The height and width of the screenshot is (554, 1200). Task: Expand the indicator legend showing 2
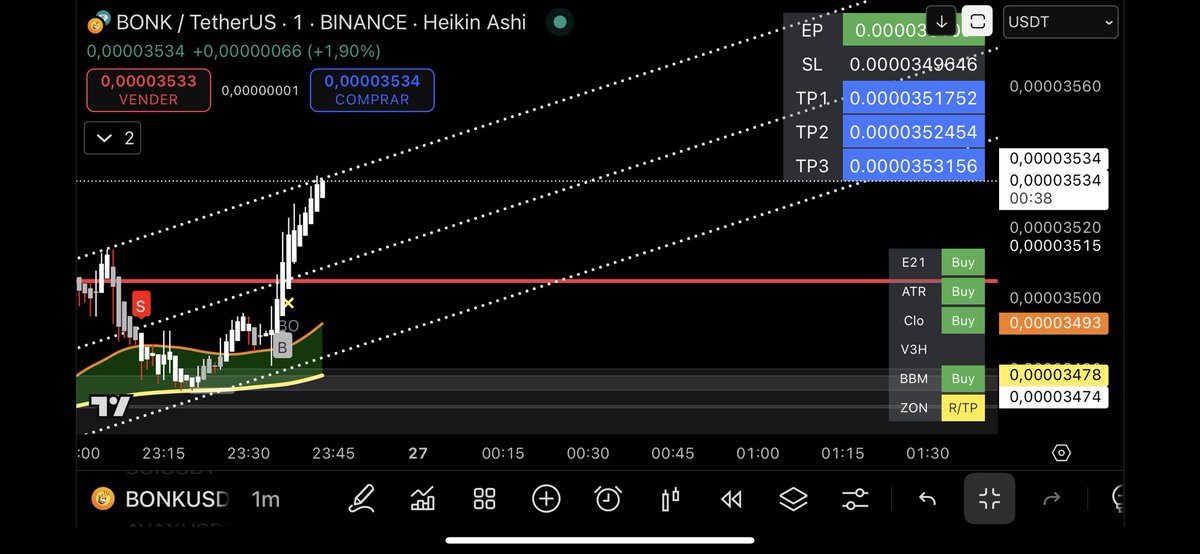pyautogui.click(x=112, y=138)
